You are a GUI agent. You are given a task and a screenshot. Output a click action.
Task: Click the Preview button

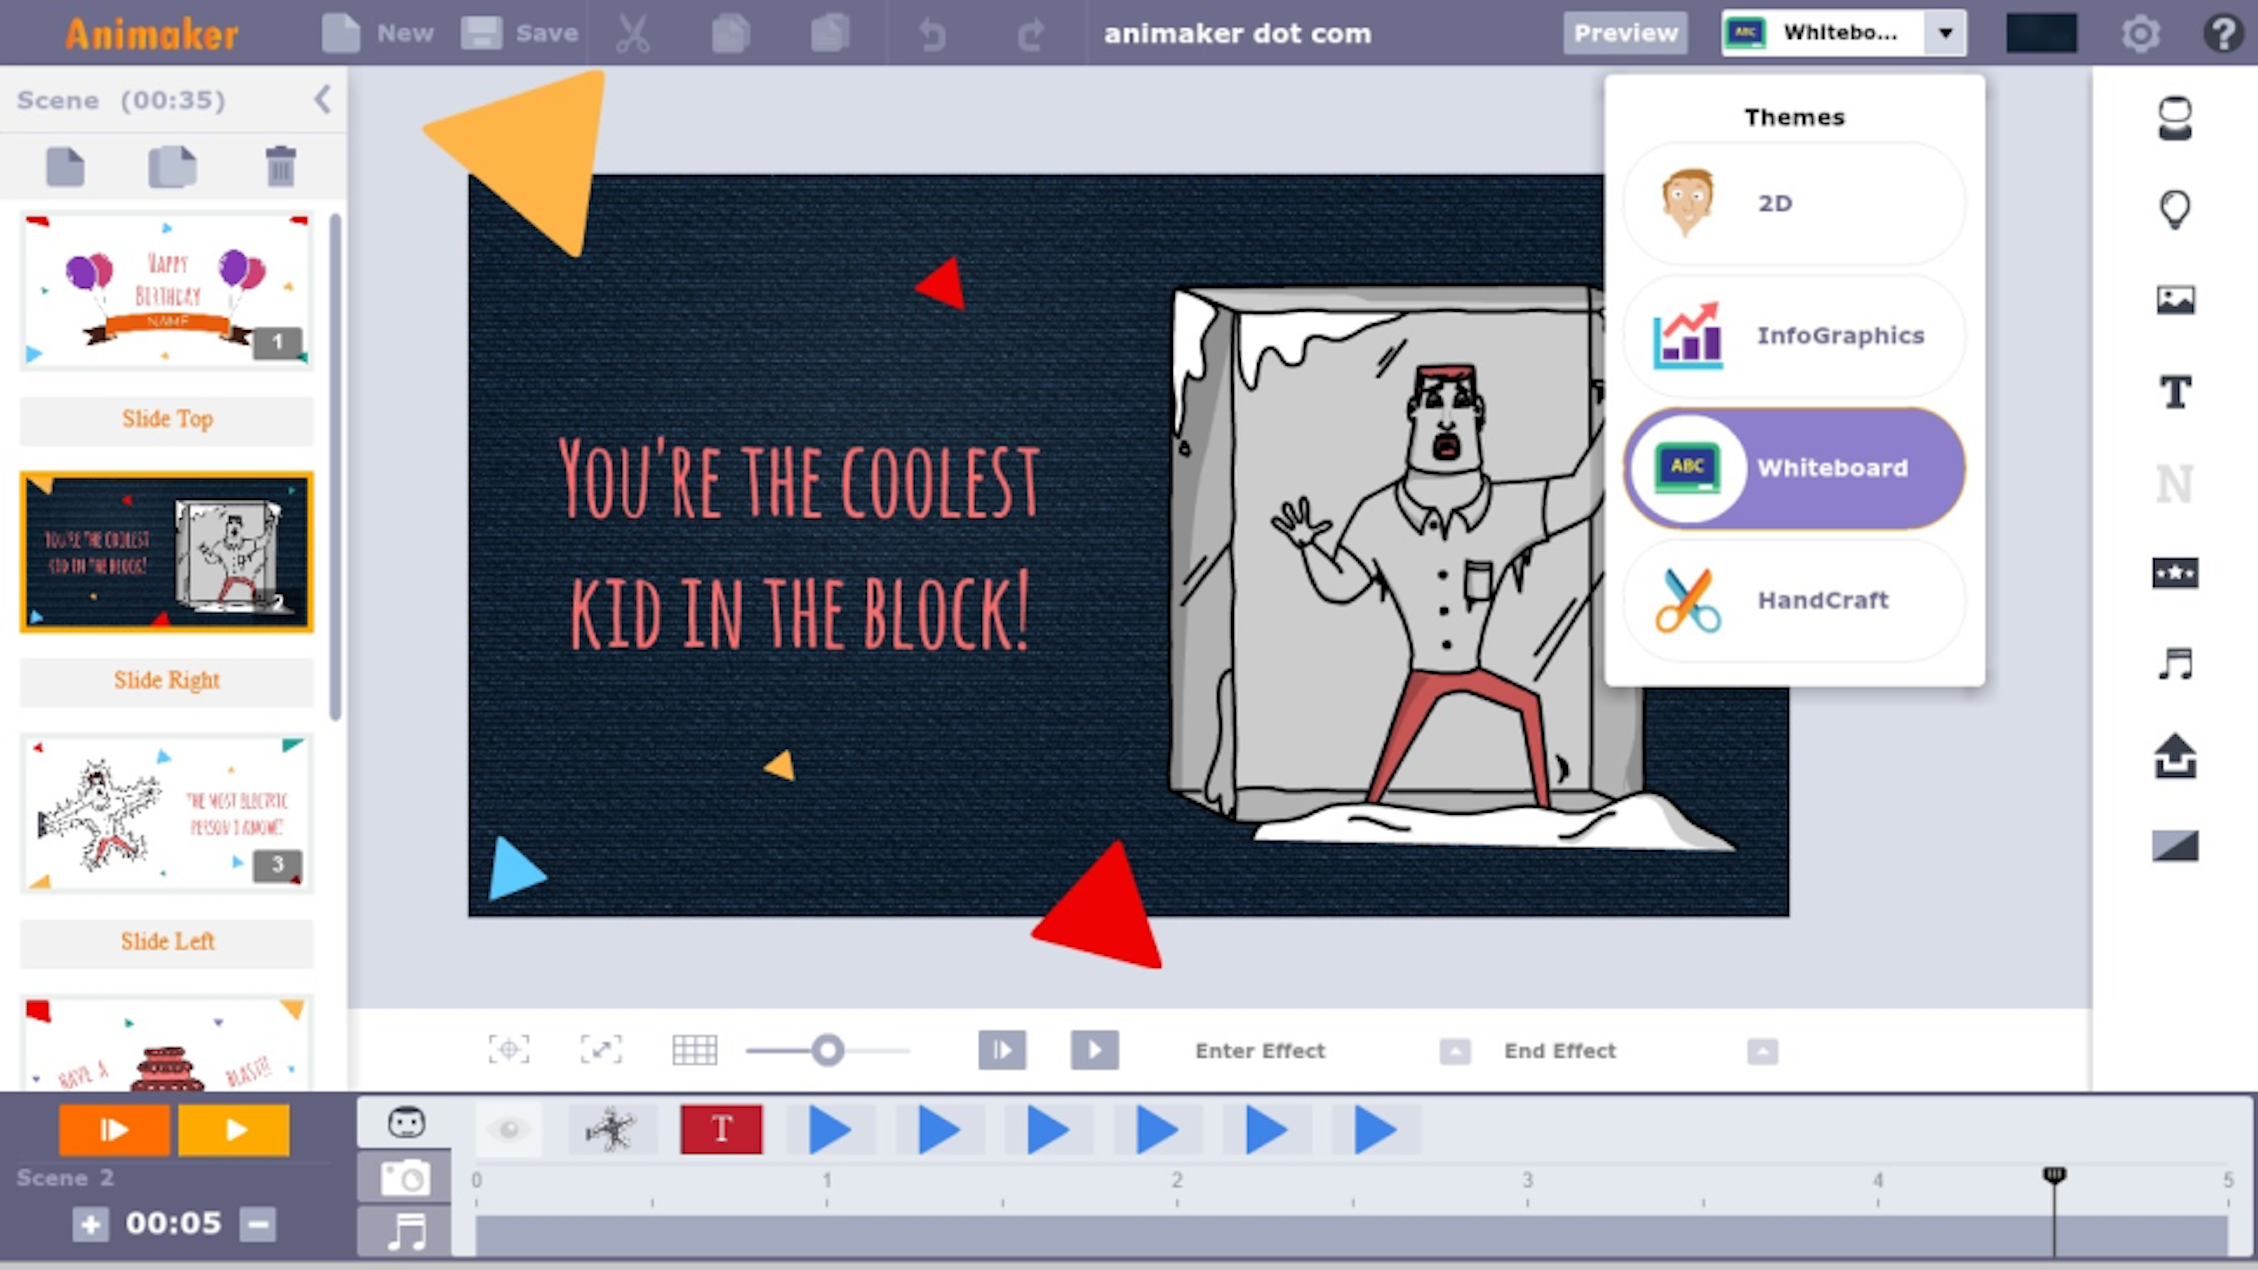[x=1624, y=31]
